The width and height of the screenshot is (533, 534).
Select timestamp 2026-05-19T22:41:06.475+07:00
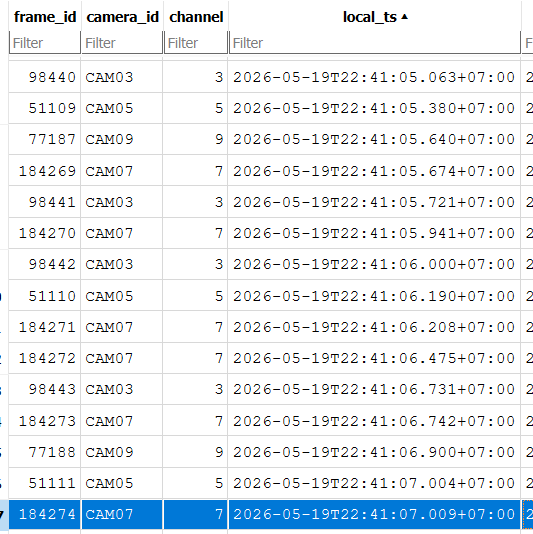(x=374, y=358)
